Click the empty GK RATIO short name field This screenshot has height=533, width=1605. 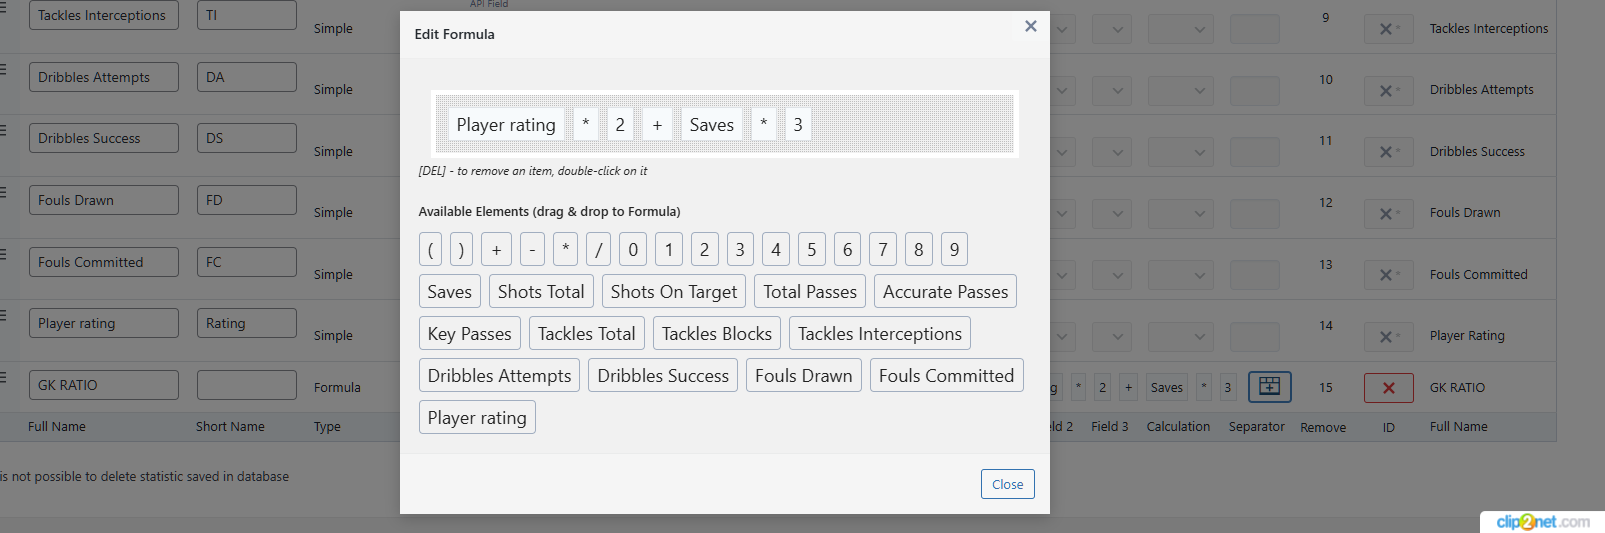click(247, 385)
